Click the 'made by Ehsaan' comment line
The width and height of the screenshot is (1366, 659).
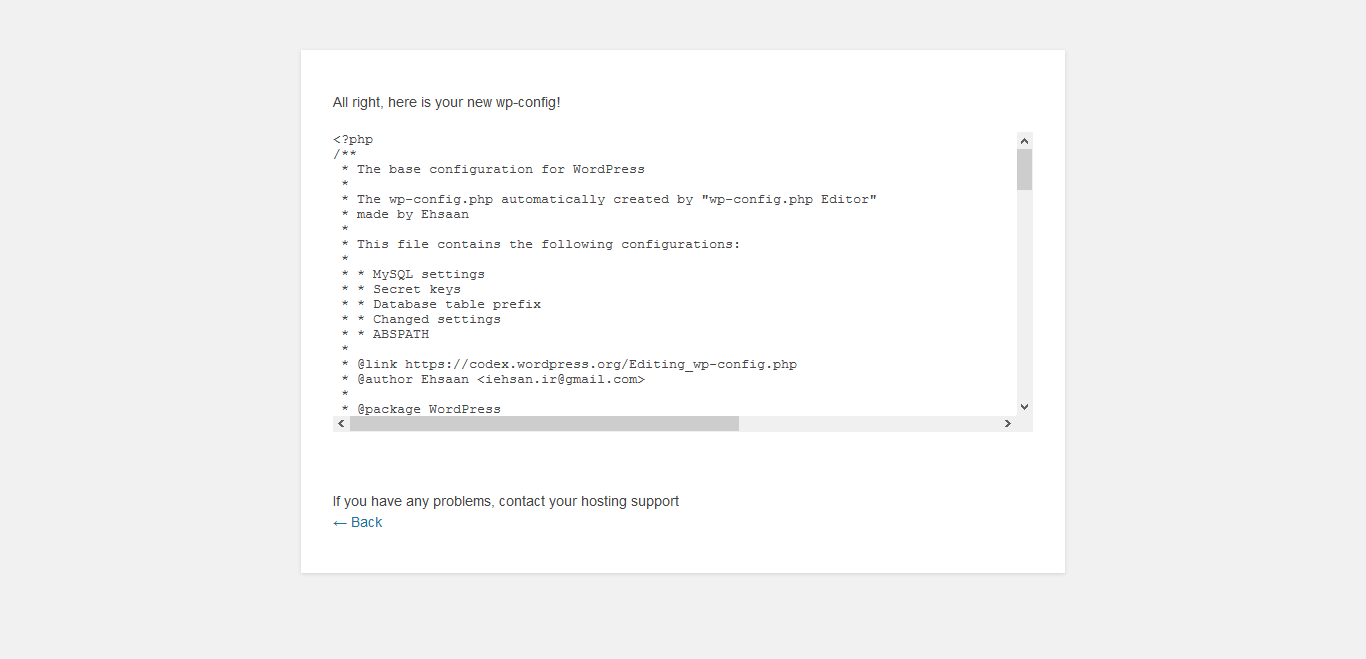click(405, 215)
